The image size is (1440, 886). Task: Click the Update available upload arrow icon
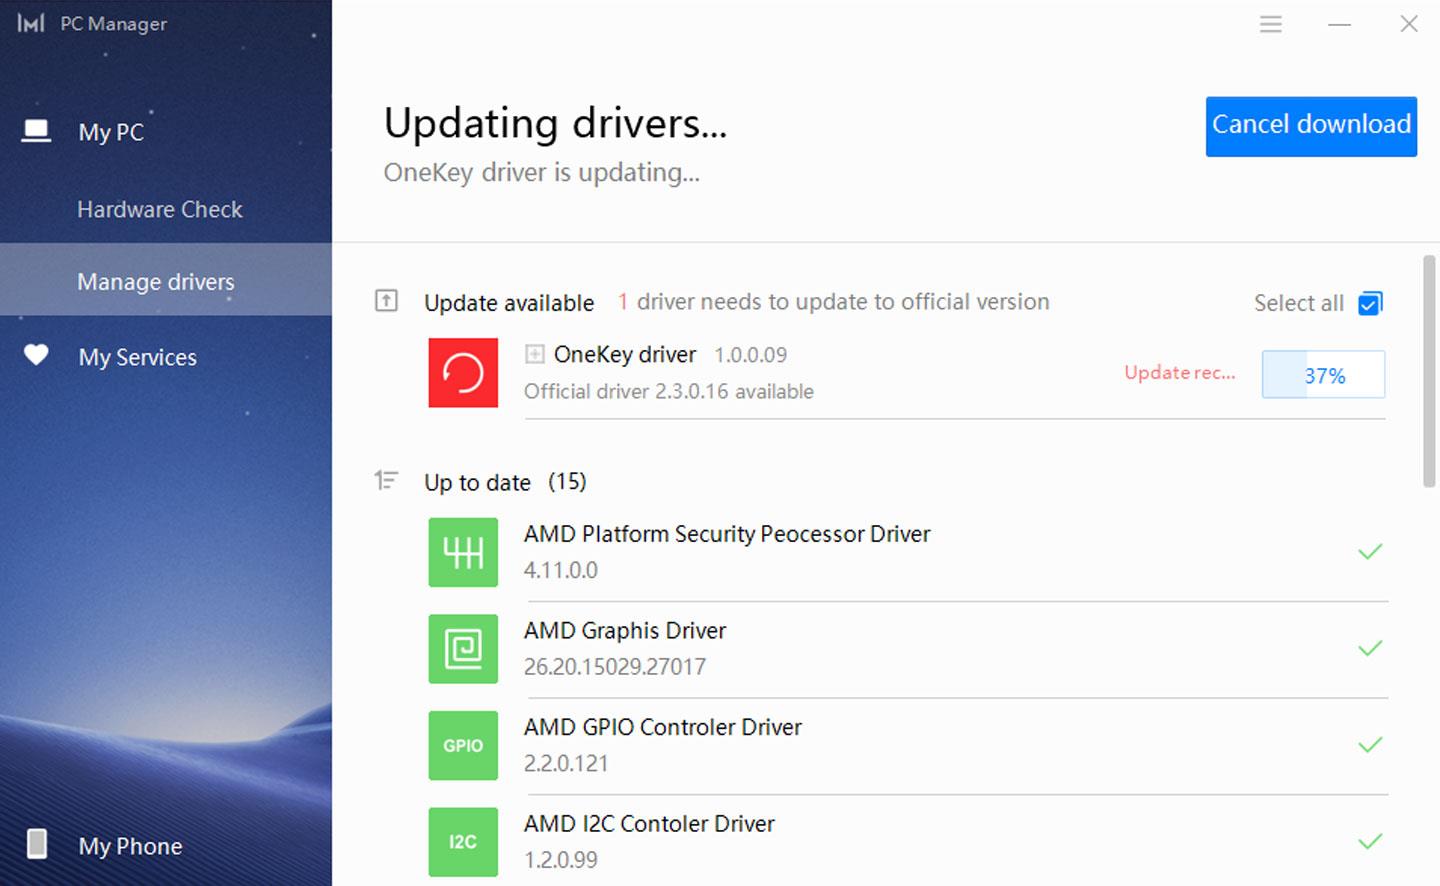pos(386,301)
